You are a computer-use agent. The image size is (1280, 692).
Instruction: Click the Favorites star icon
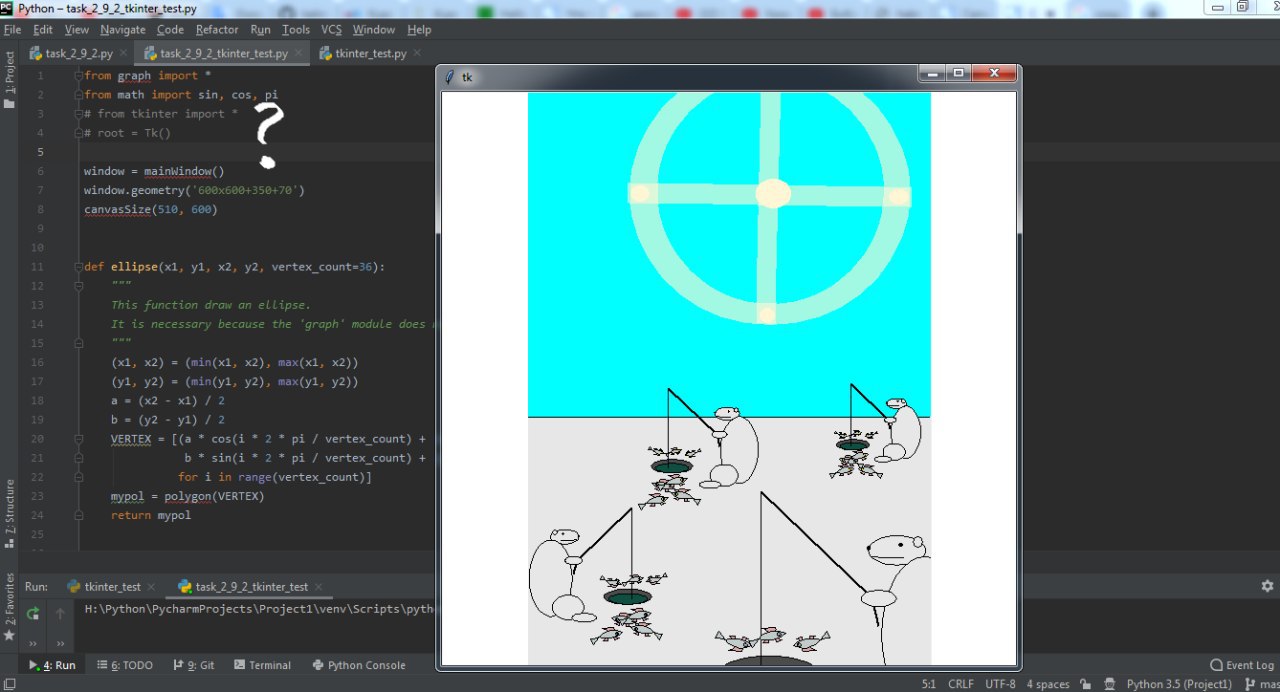click(x=9, y=635)
